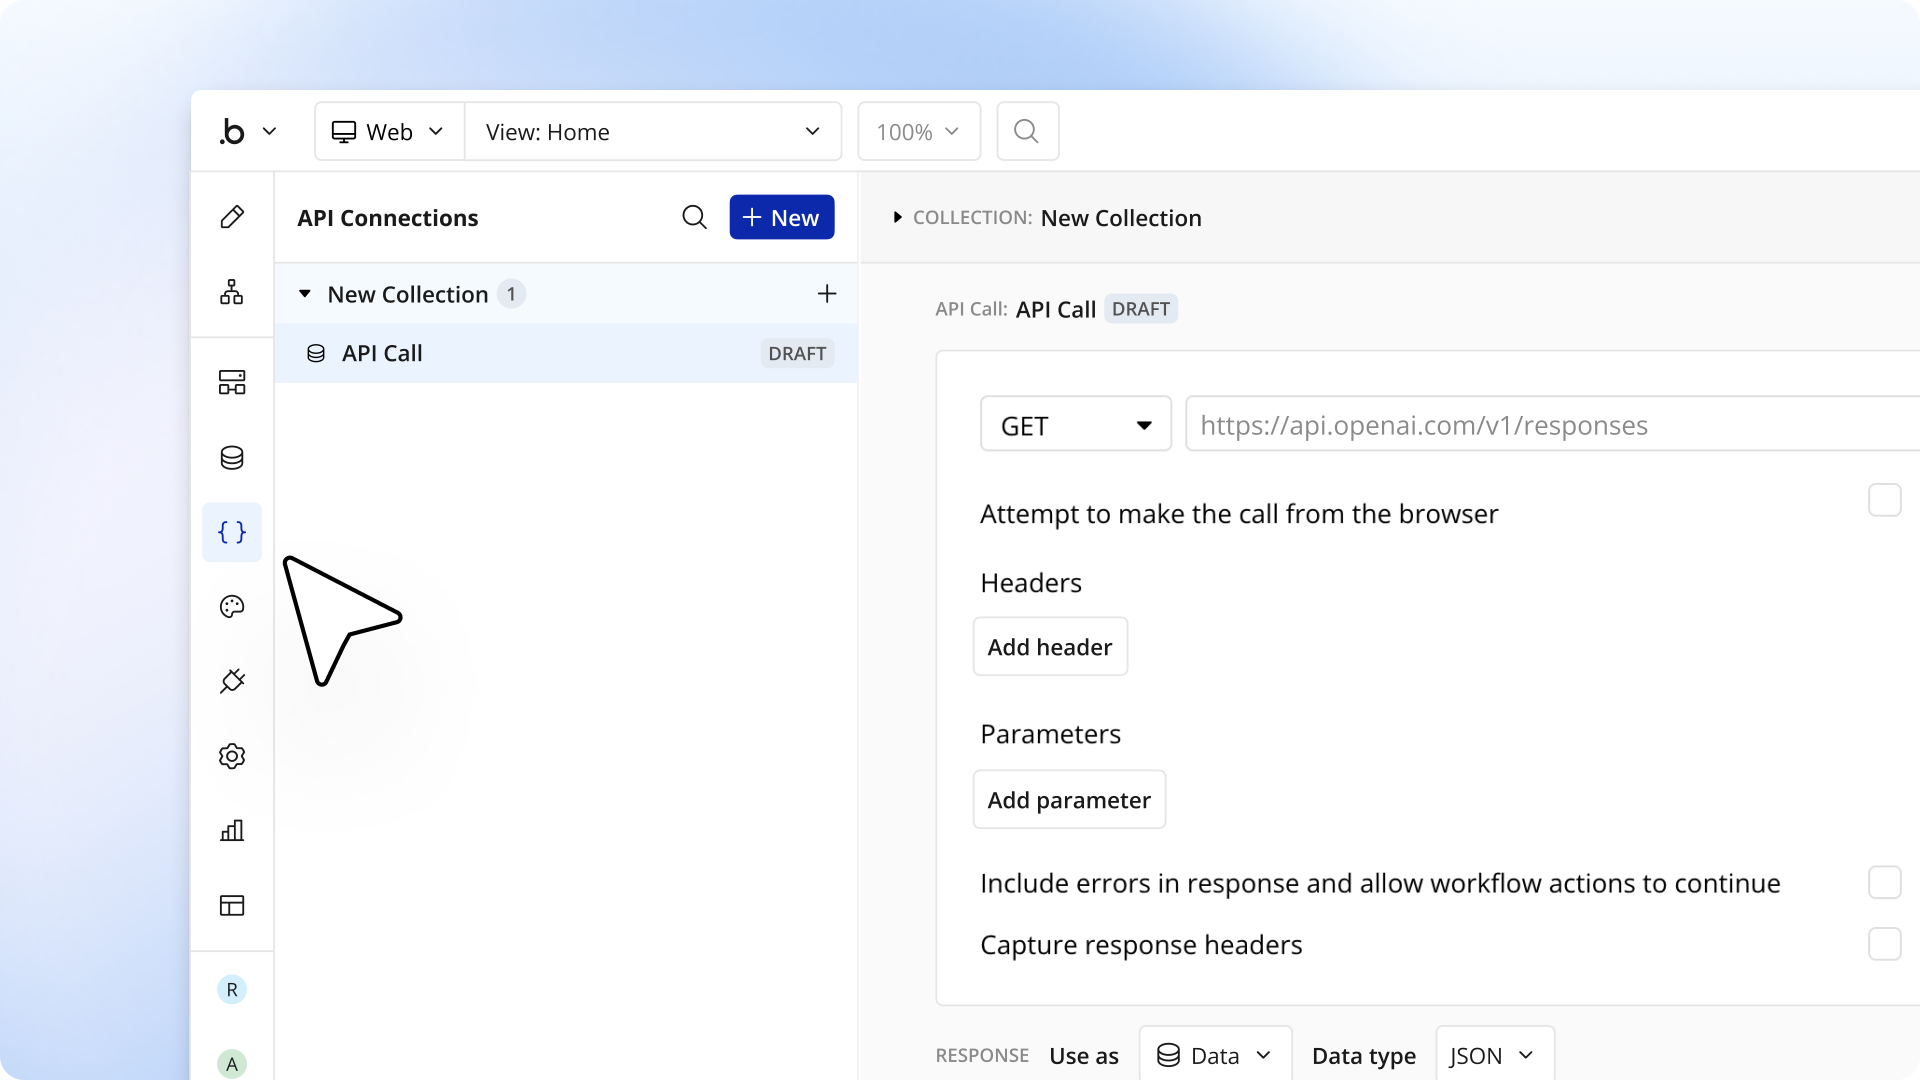Viewport: 1920px width, 1080px height.
Task: Click the New API connection button
Action: [781, 217]
